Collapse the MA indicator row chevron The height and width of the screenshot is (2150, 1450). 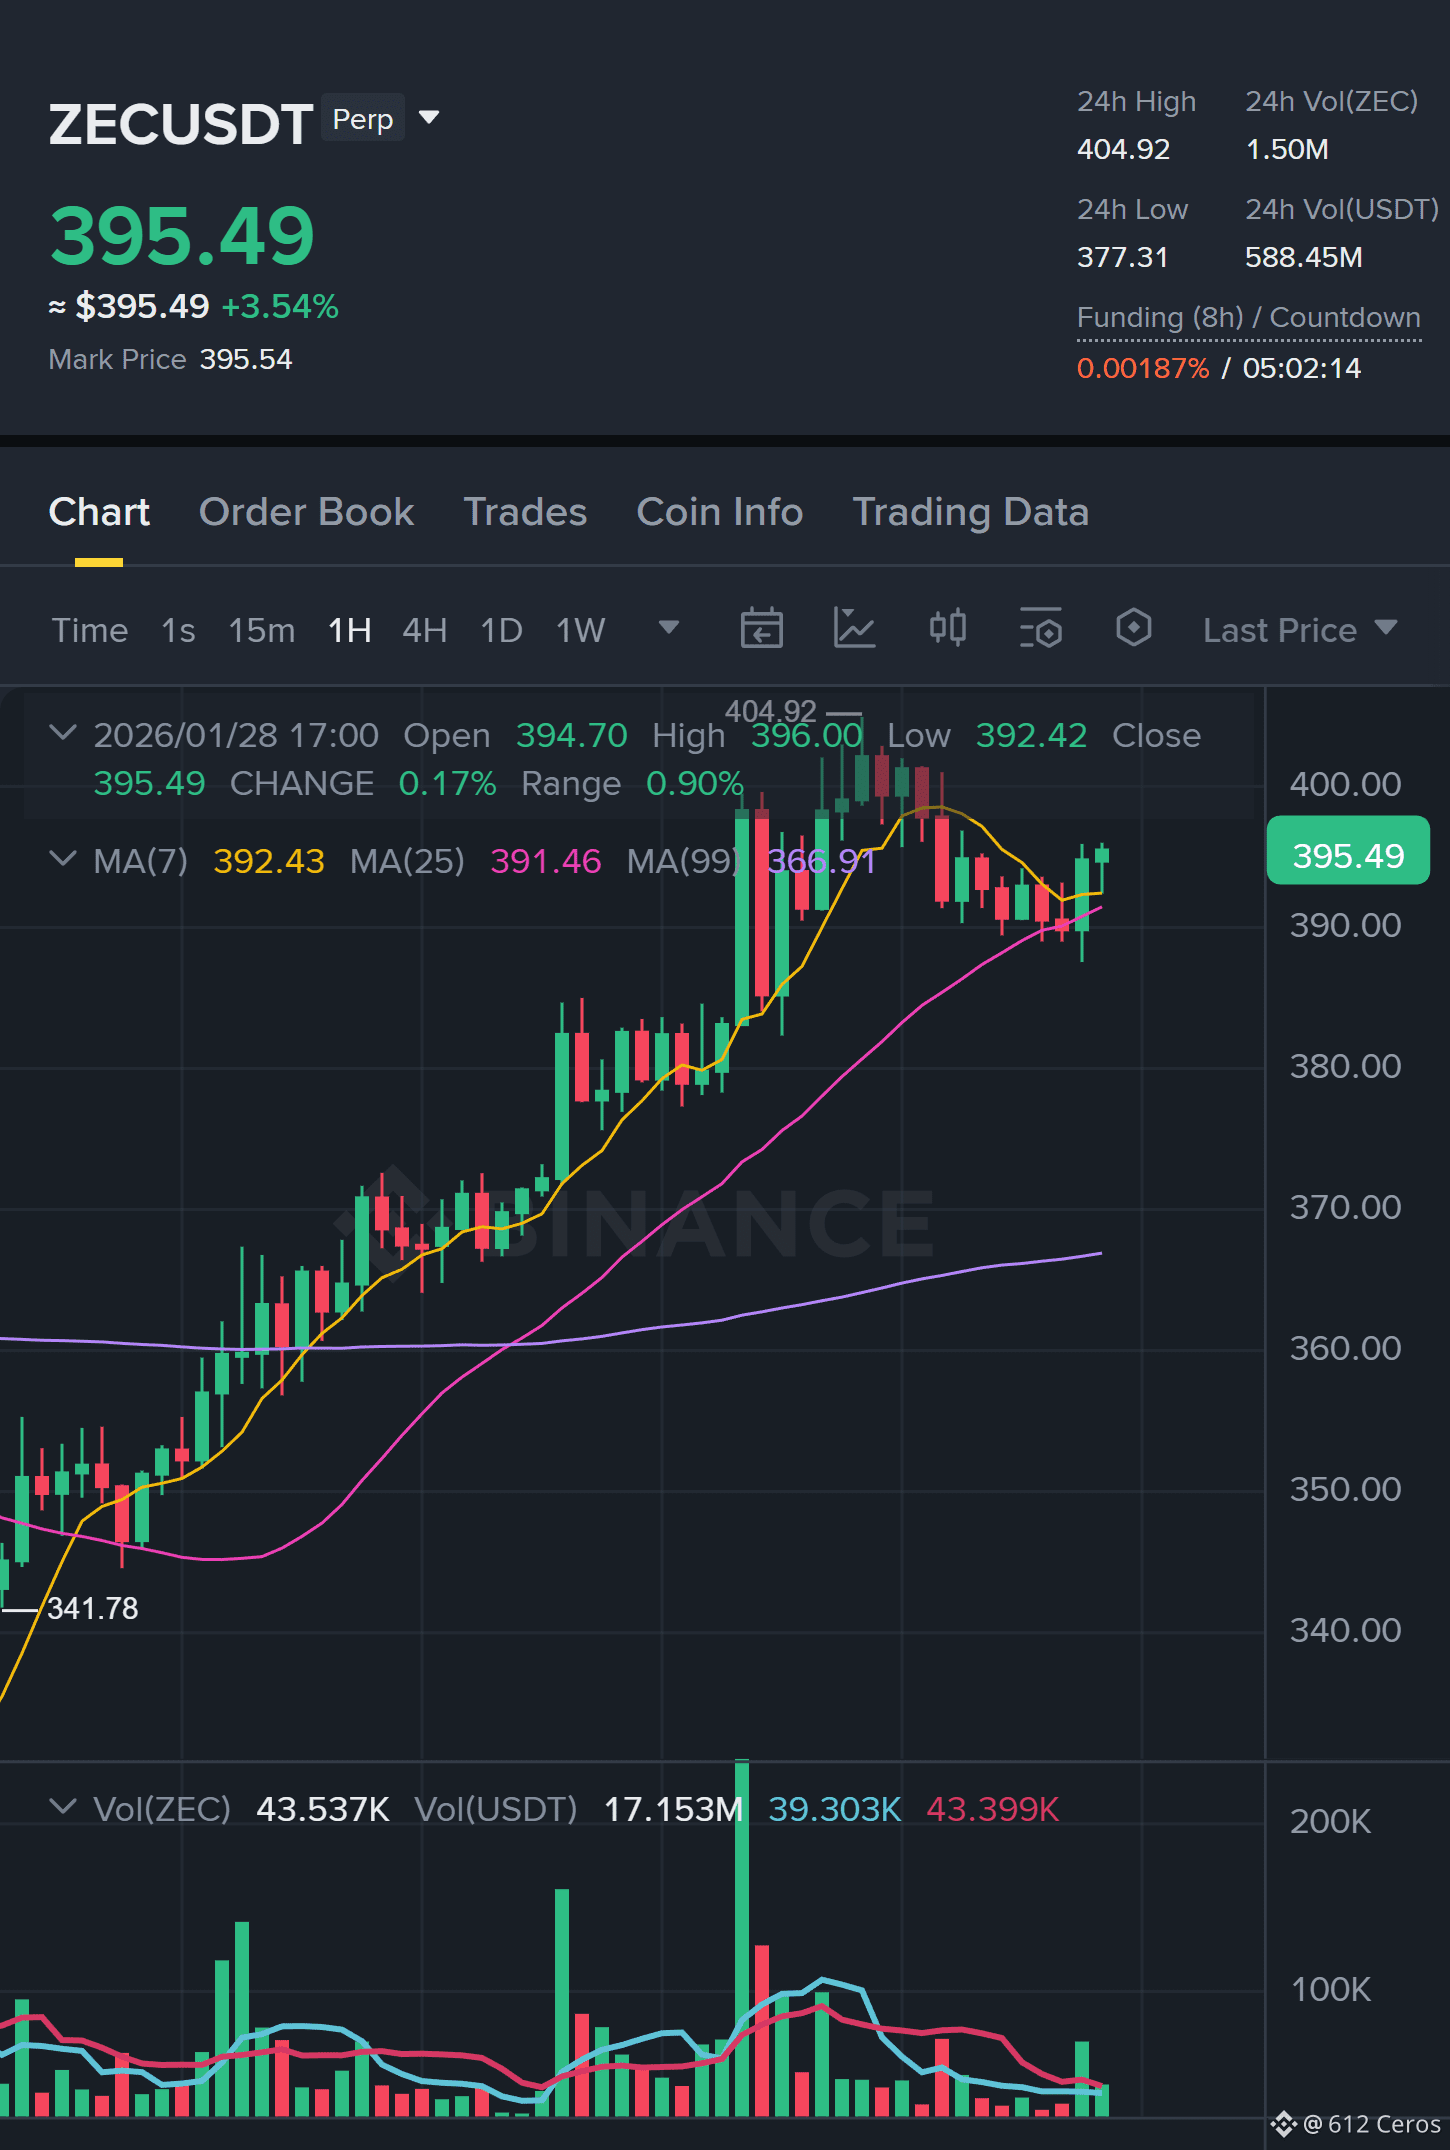(63, 859)
